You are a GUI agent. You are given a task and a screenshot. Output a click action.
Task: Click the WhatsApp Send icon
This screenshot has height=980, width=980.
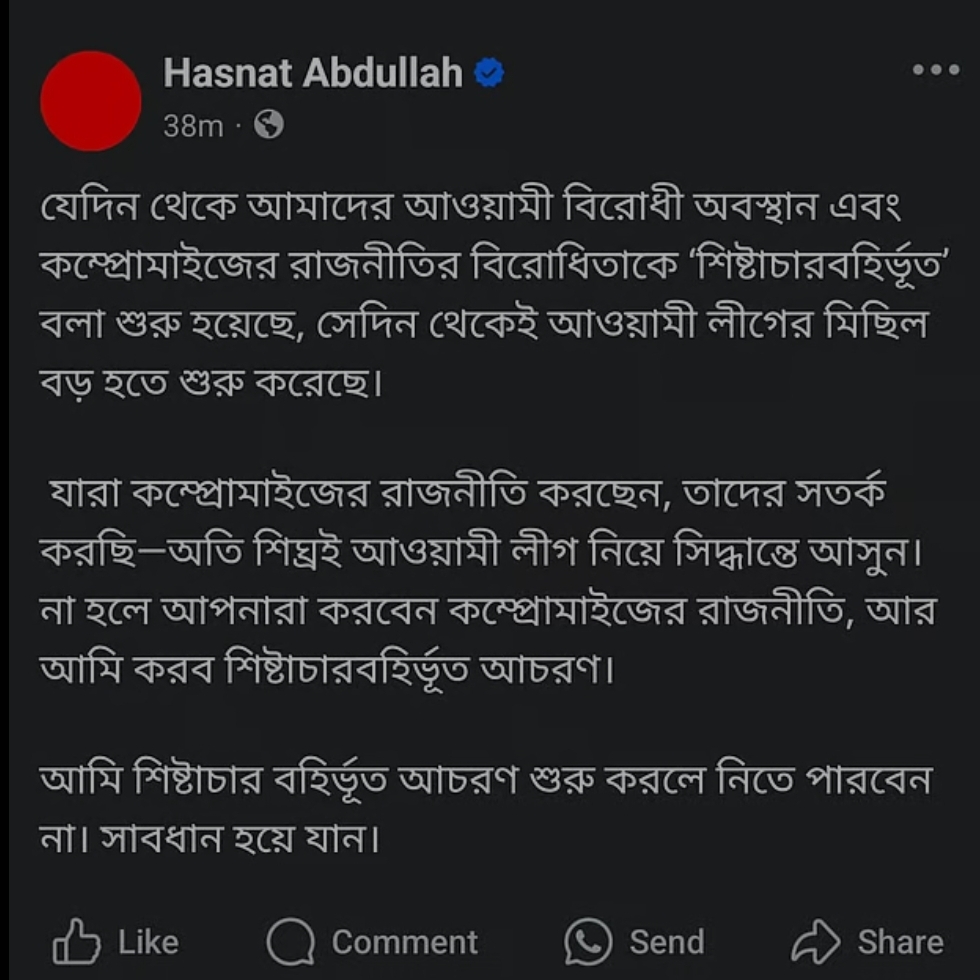[588, 942]
